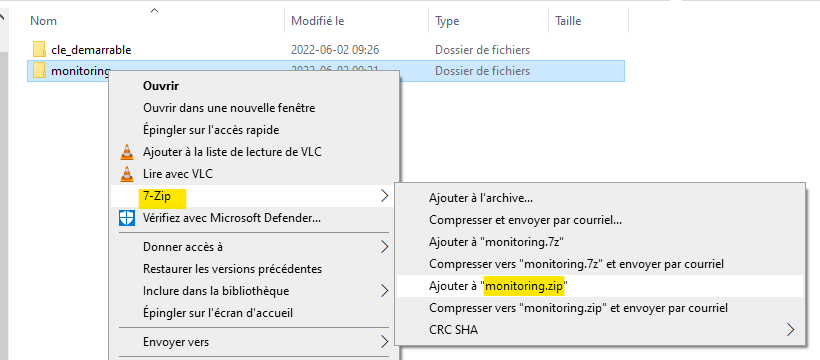Click the VLC cone beside Ajouter à la liste
This screenshot has width=820, height=360.
click(x=127, y=152)
